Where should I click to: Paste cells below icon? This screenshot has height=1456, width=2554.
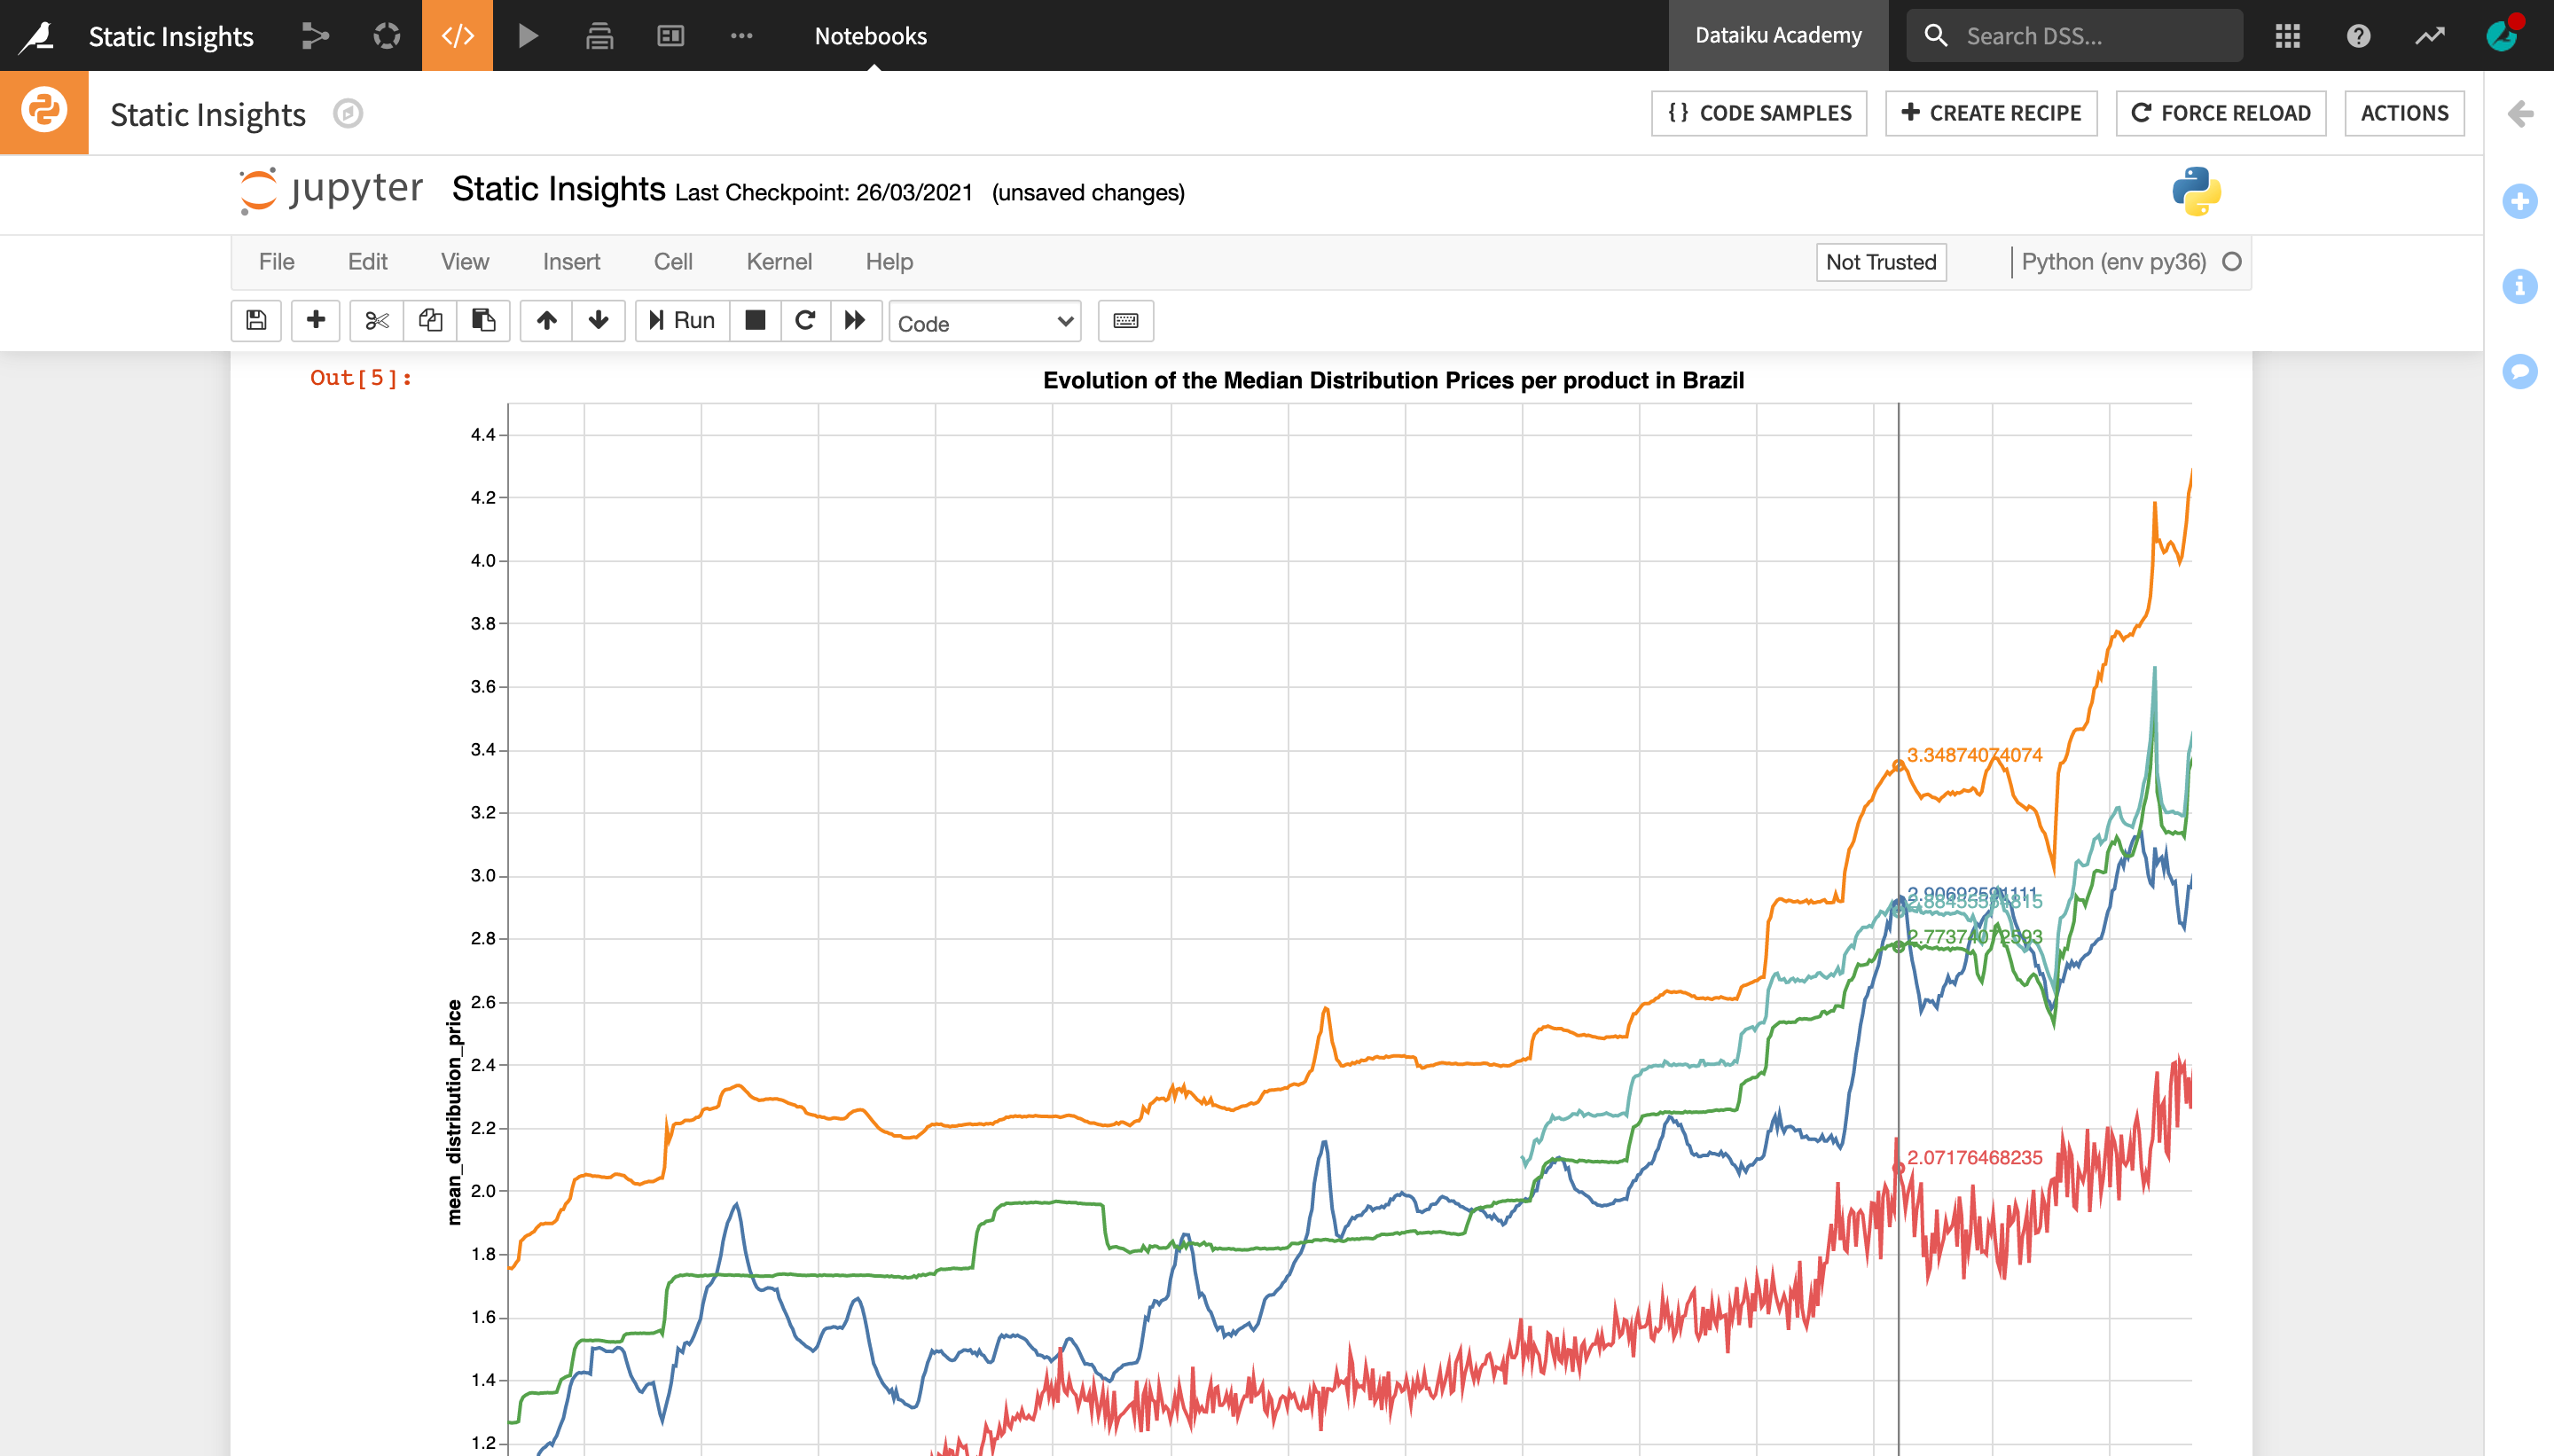click(x=483, y=320)
